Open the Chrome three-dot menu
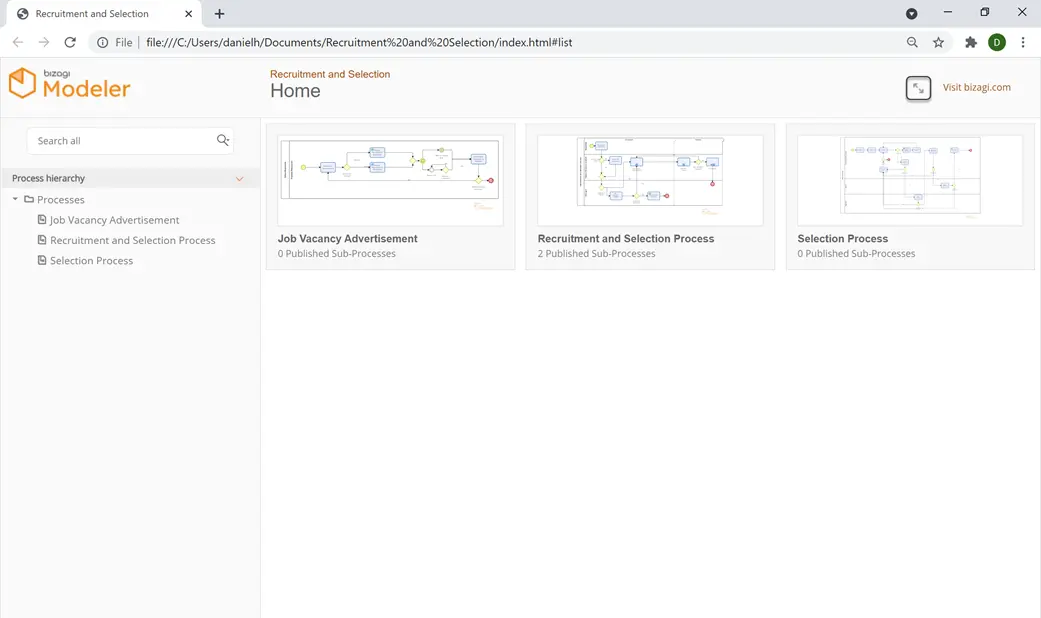The height and width of the screenshot is (618, 1041). tap(1022, 42)
